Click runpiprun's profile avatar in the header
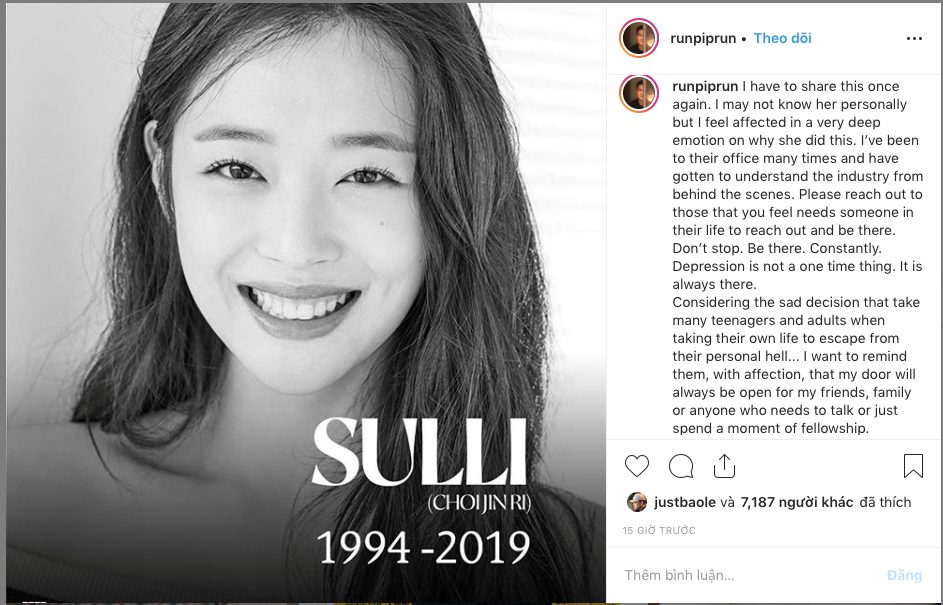This screenshot has height=605, width=943. (x=639, y=38)
